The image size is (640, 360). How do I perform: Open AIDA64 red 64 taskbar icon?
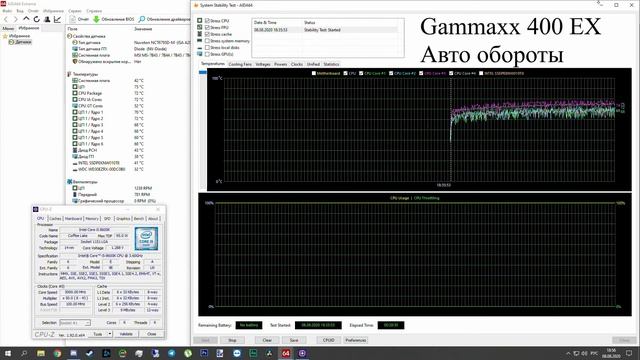tap(286, 353)
